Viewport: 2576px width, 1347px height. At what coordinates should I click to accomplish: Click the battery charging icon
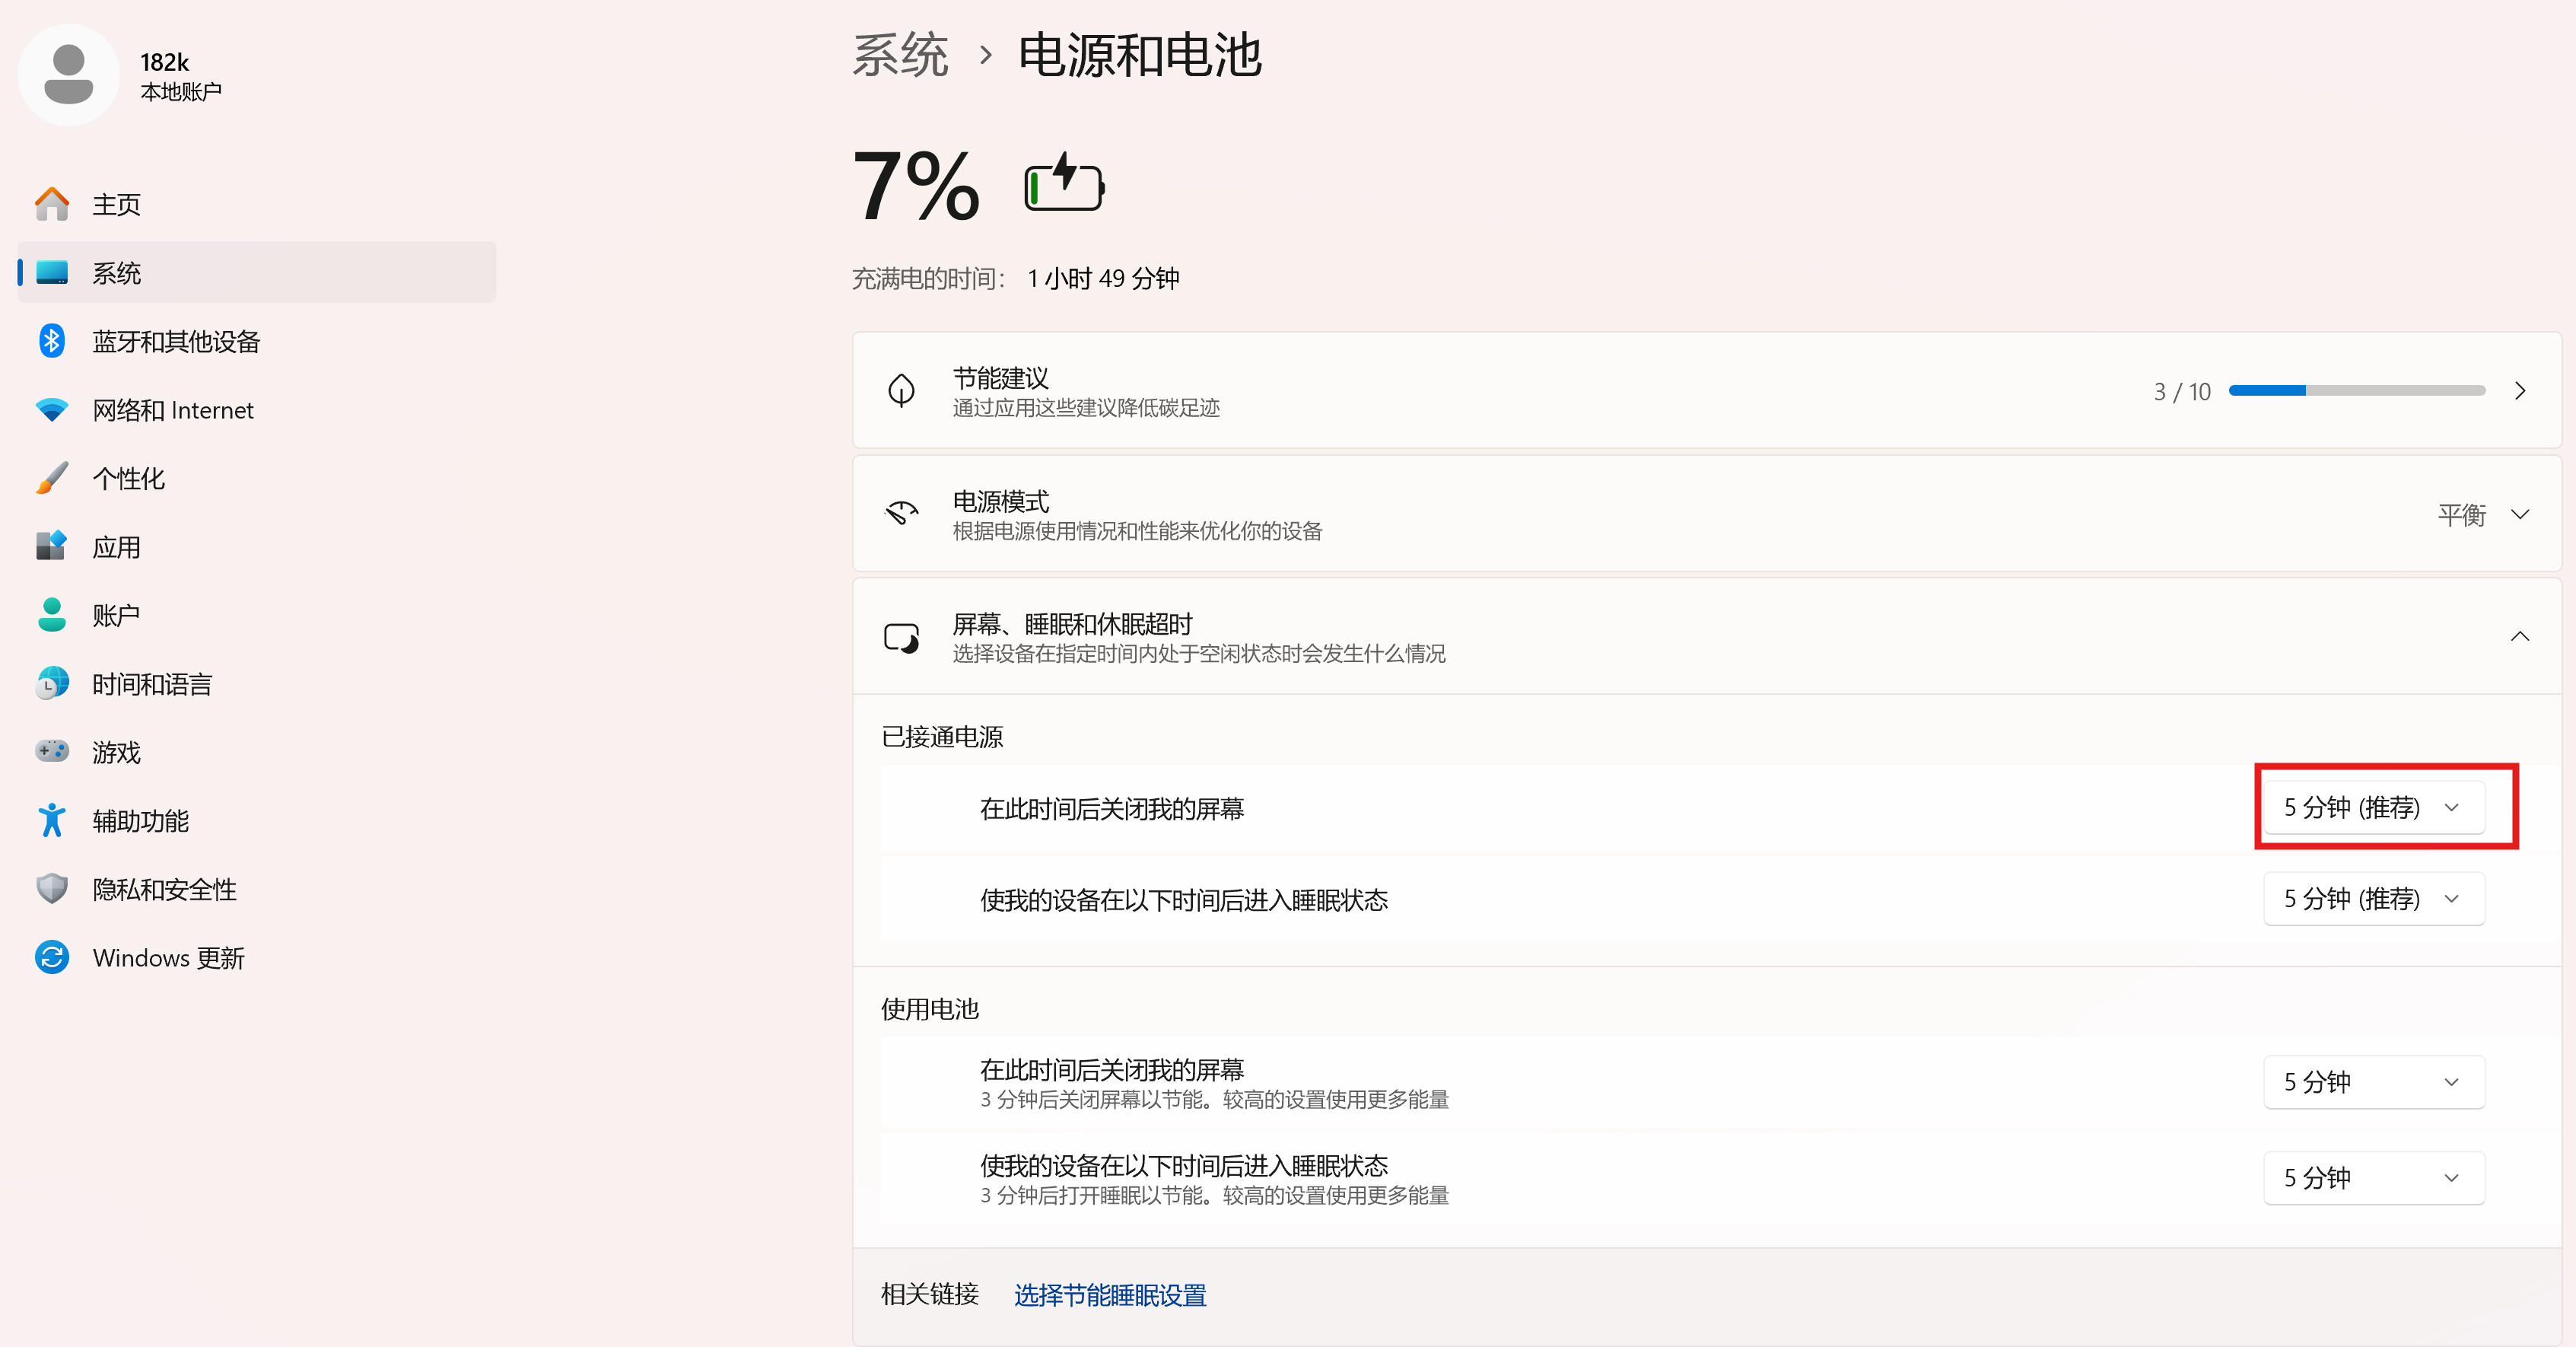click(1064, 182)
